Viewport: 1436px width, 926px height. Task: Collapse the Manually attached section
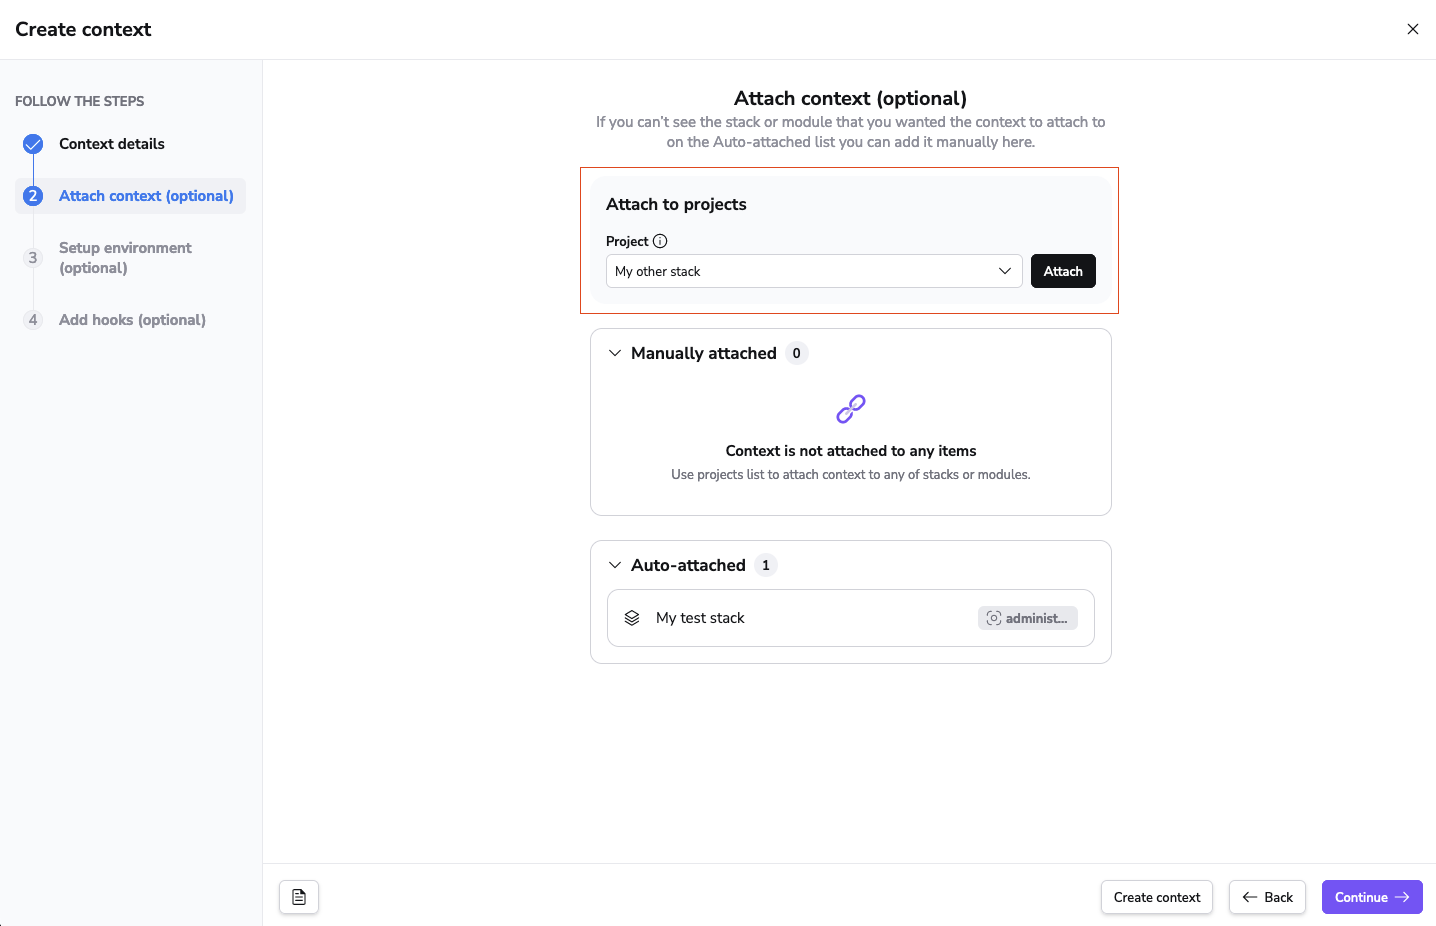pos(615,353)
